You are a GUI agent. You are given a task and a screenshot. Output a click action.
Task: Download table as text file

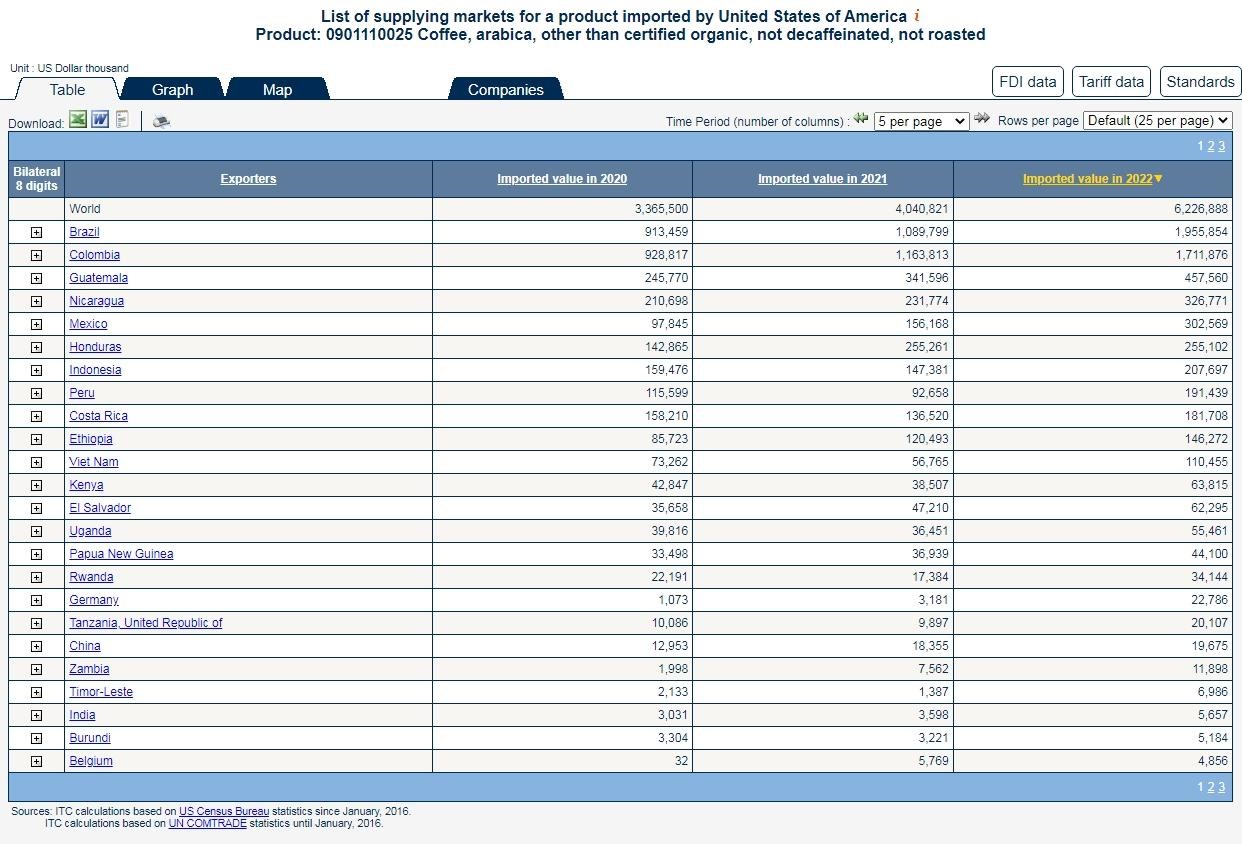click(122, 120)
